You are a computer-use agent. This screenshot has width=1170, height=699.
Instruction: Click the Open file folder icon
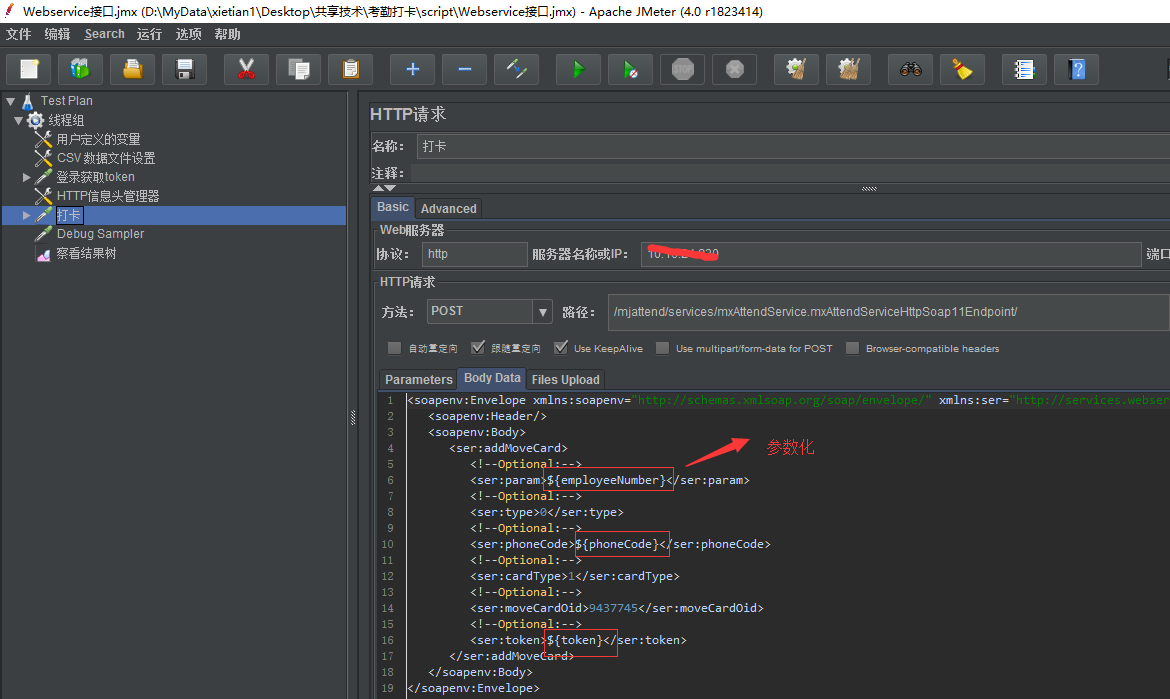132,69
